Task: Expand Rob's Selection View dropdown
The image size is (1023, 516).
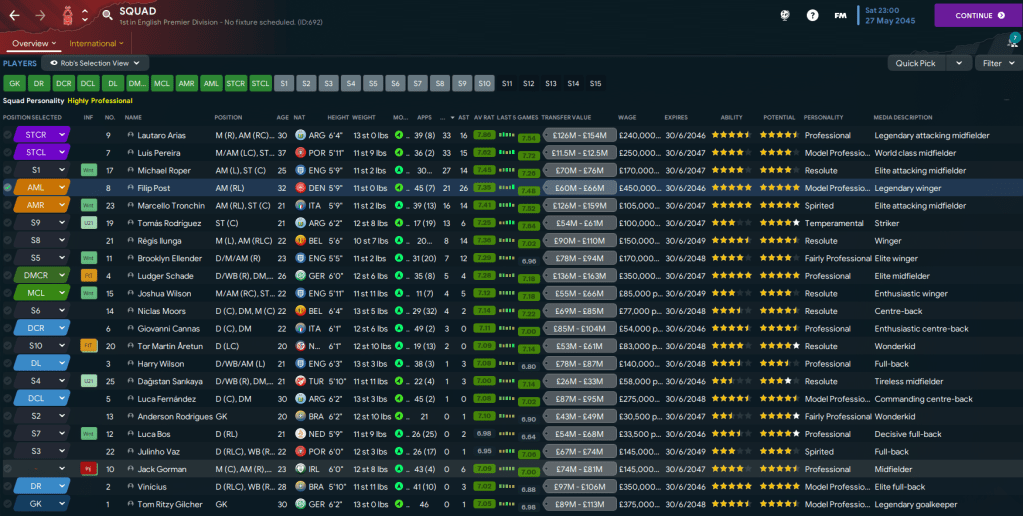Action: point(95,63)
